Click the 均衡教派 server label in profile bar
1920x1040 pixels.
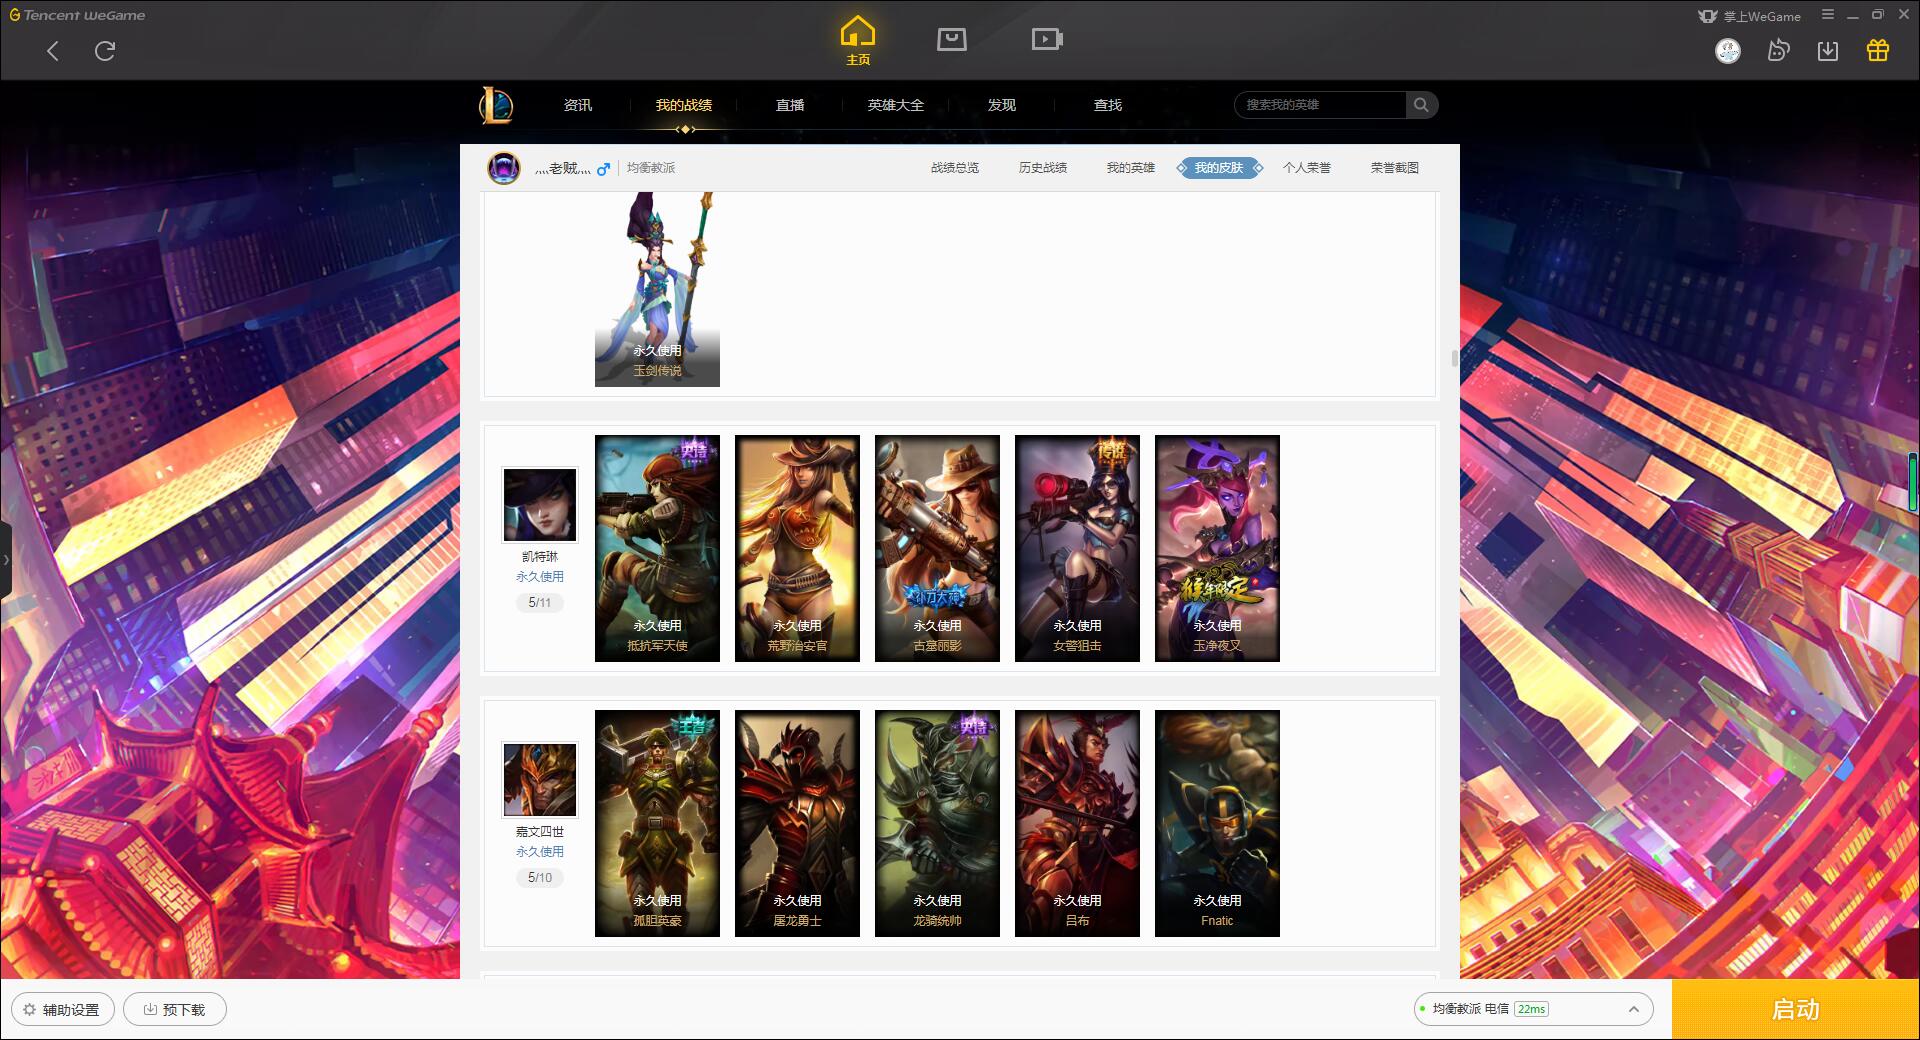tap(651, 168)
